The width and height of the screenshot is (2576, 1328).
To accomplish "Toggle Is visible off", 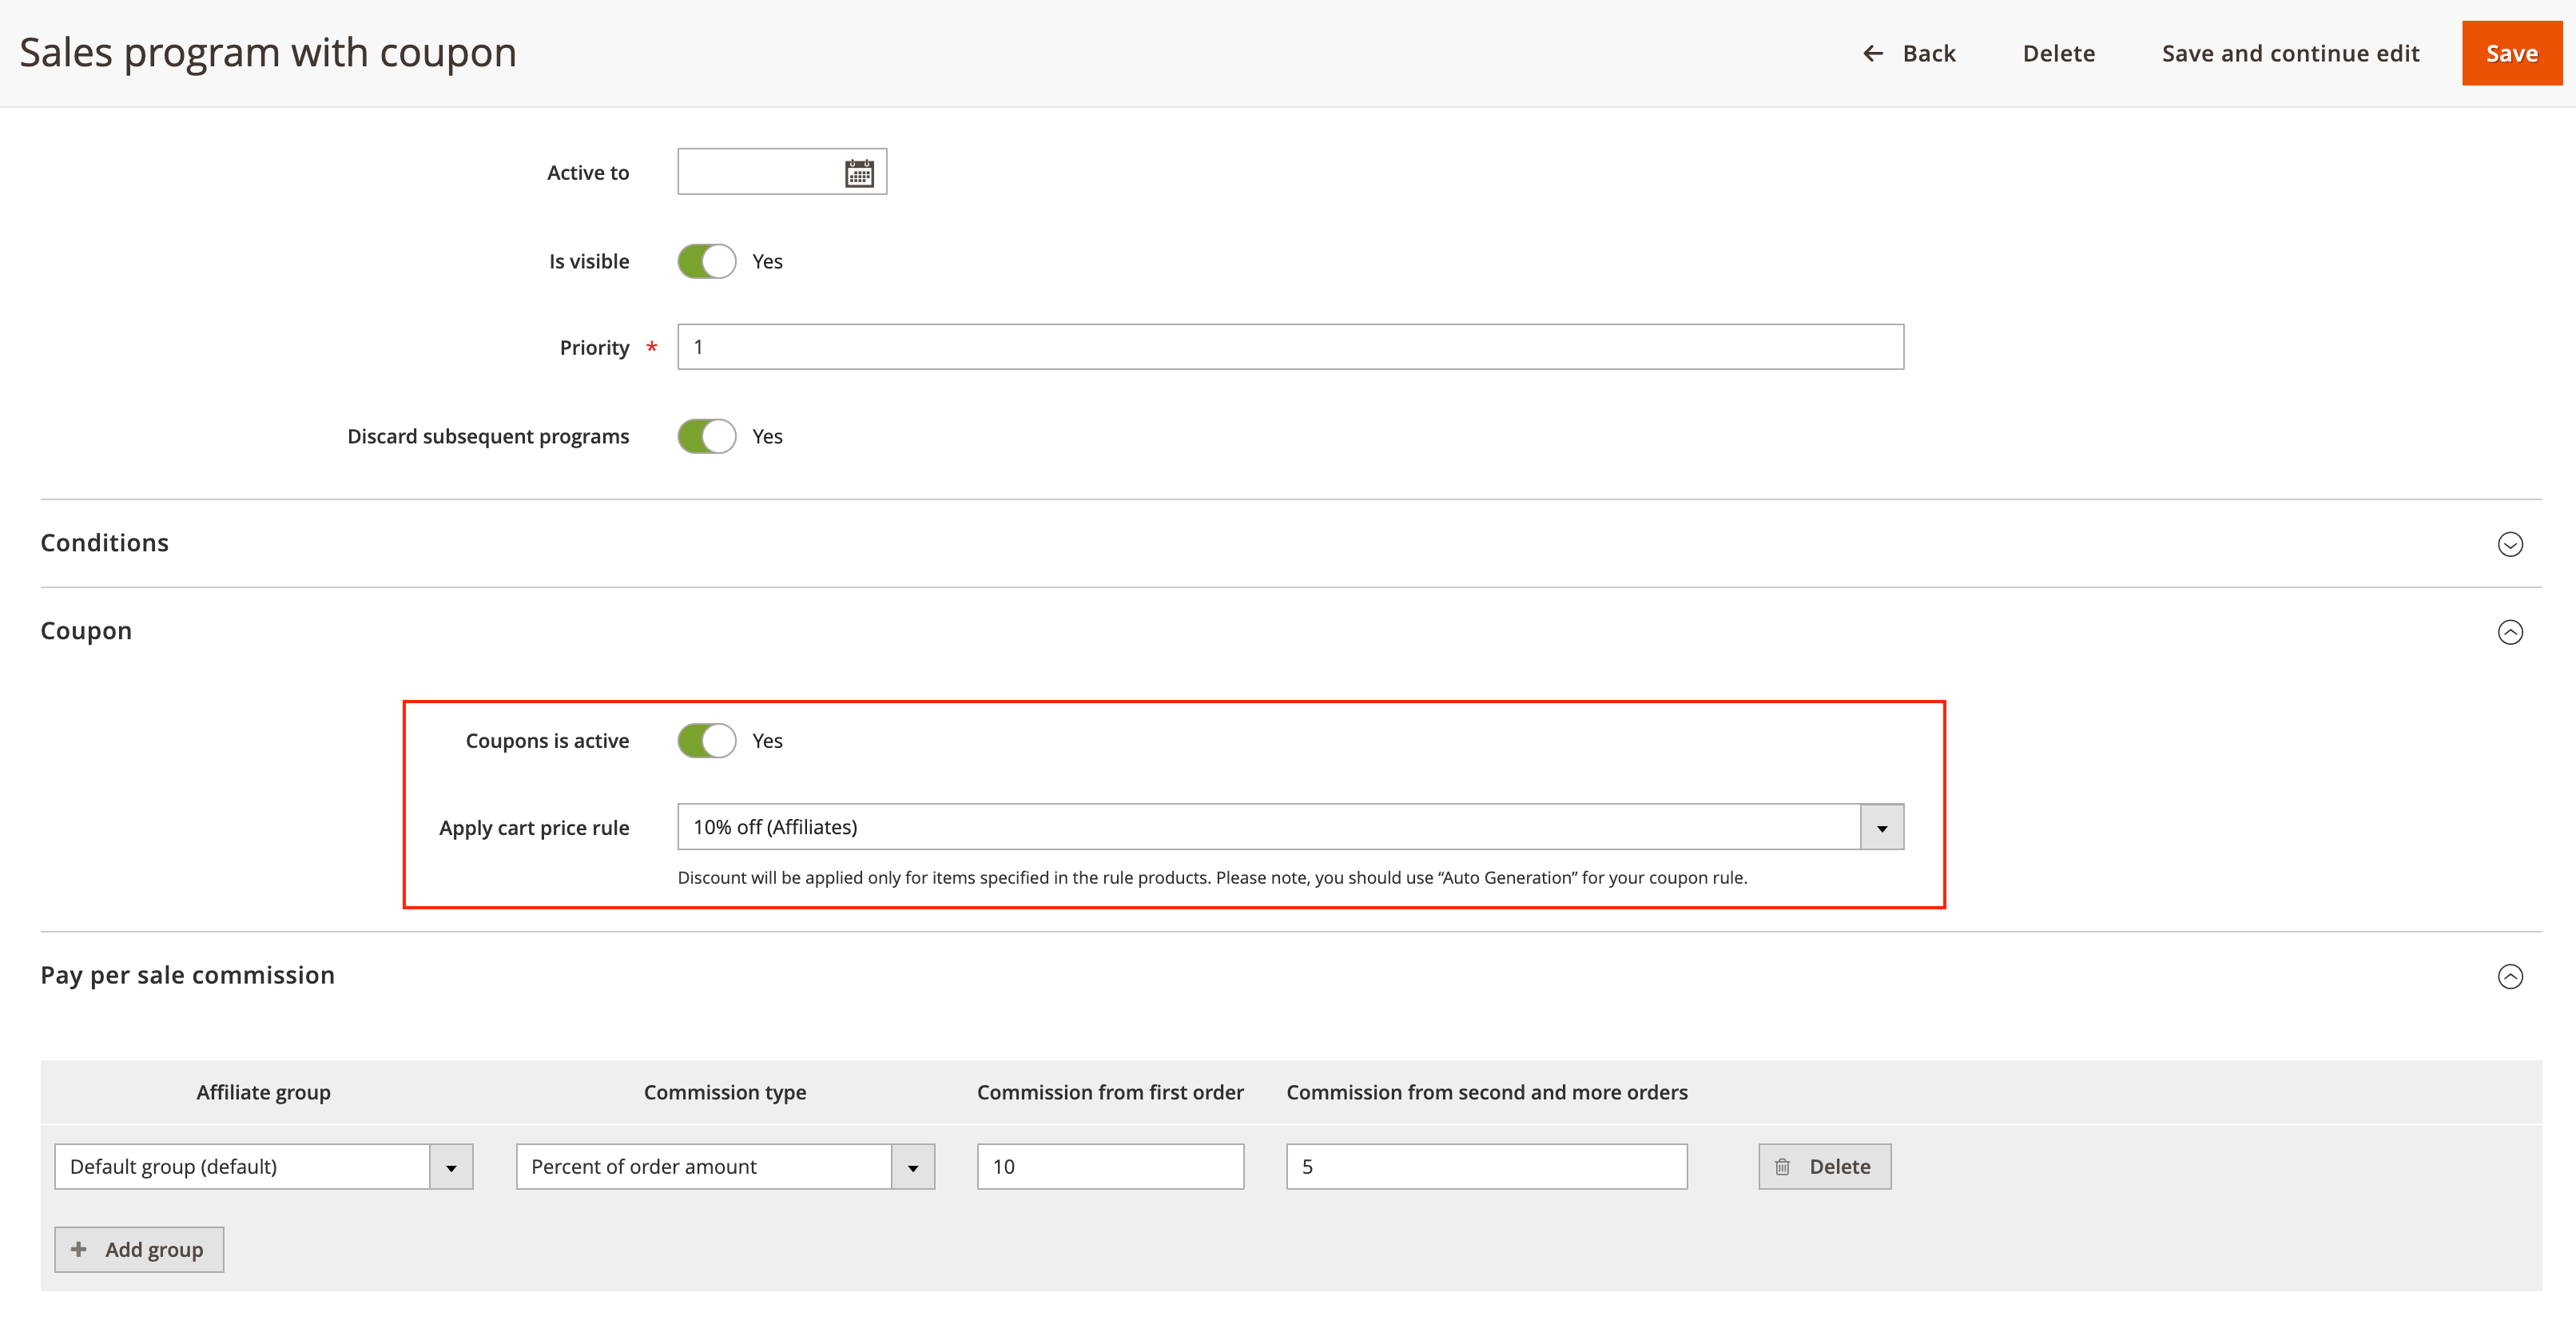I will (x=706, y=261).
